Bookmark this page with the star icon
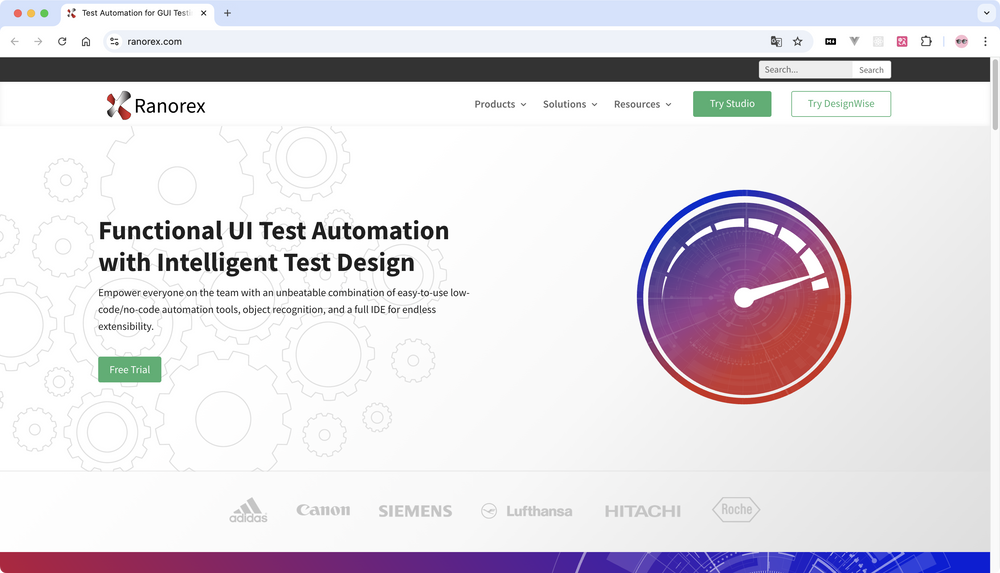The image size is (1000, 573). (x=797, y=41)
